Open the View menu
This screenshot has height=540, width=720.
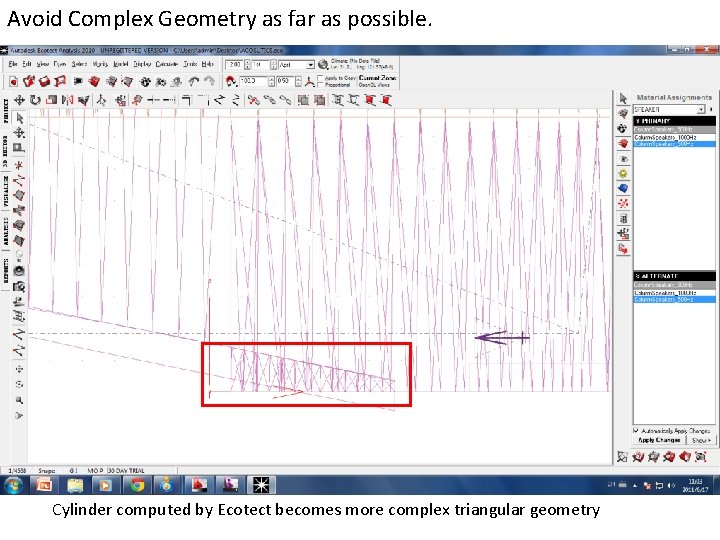click(43, 64)
